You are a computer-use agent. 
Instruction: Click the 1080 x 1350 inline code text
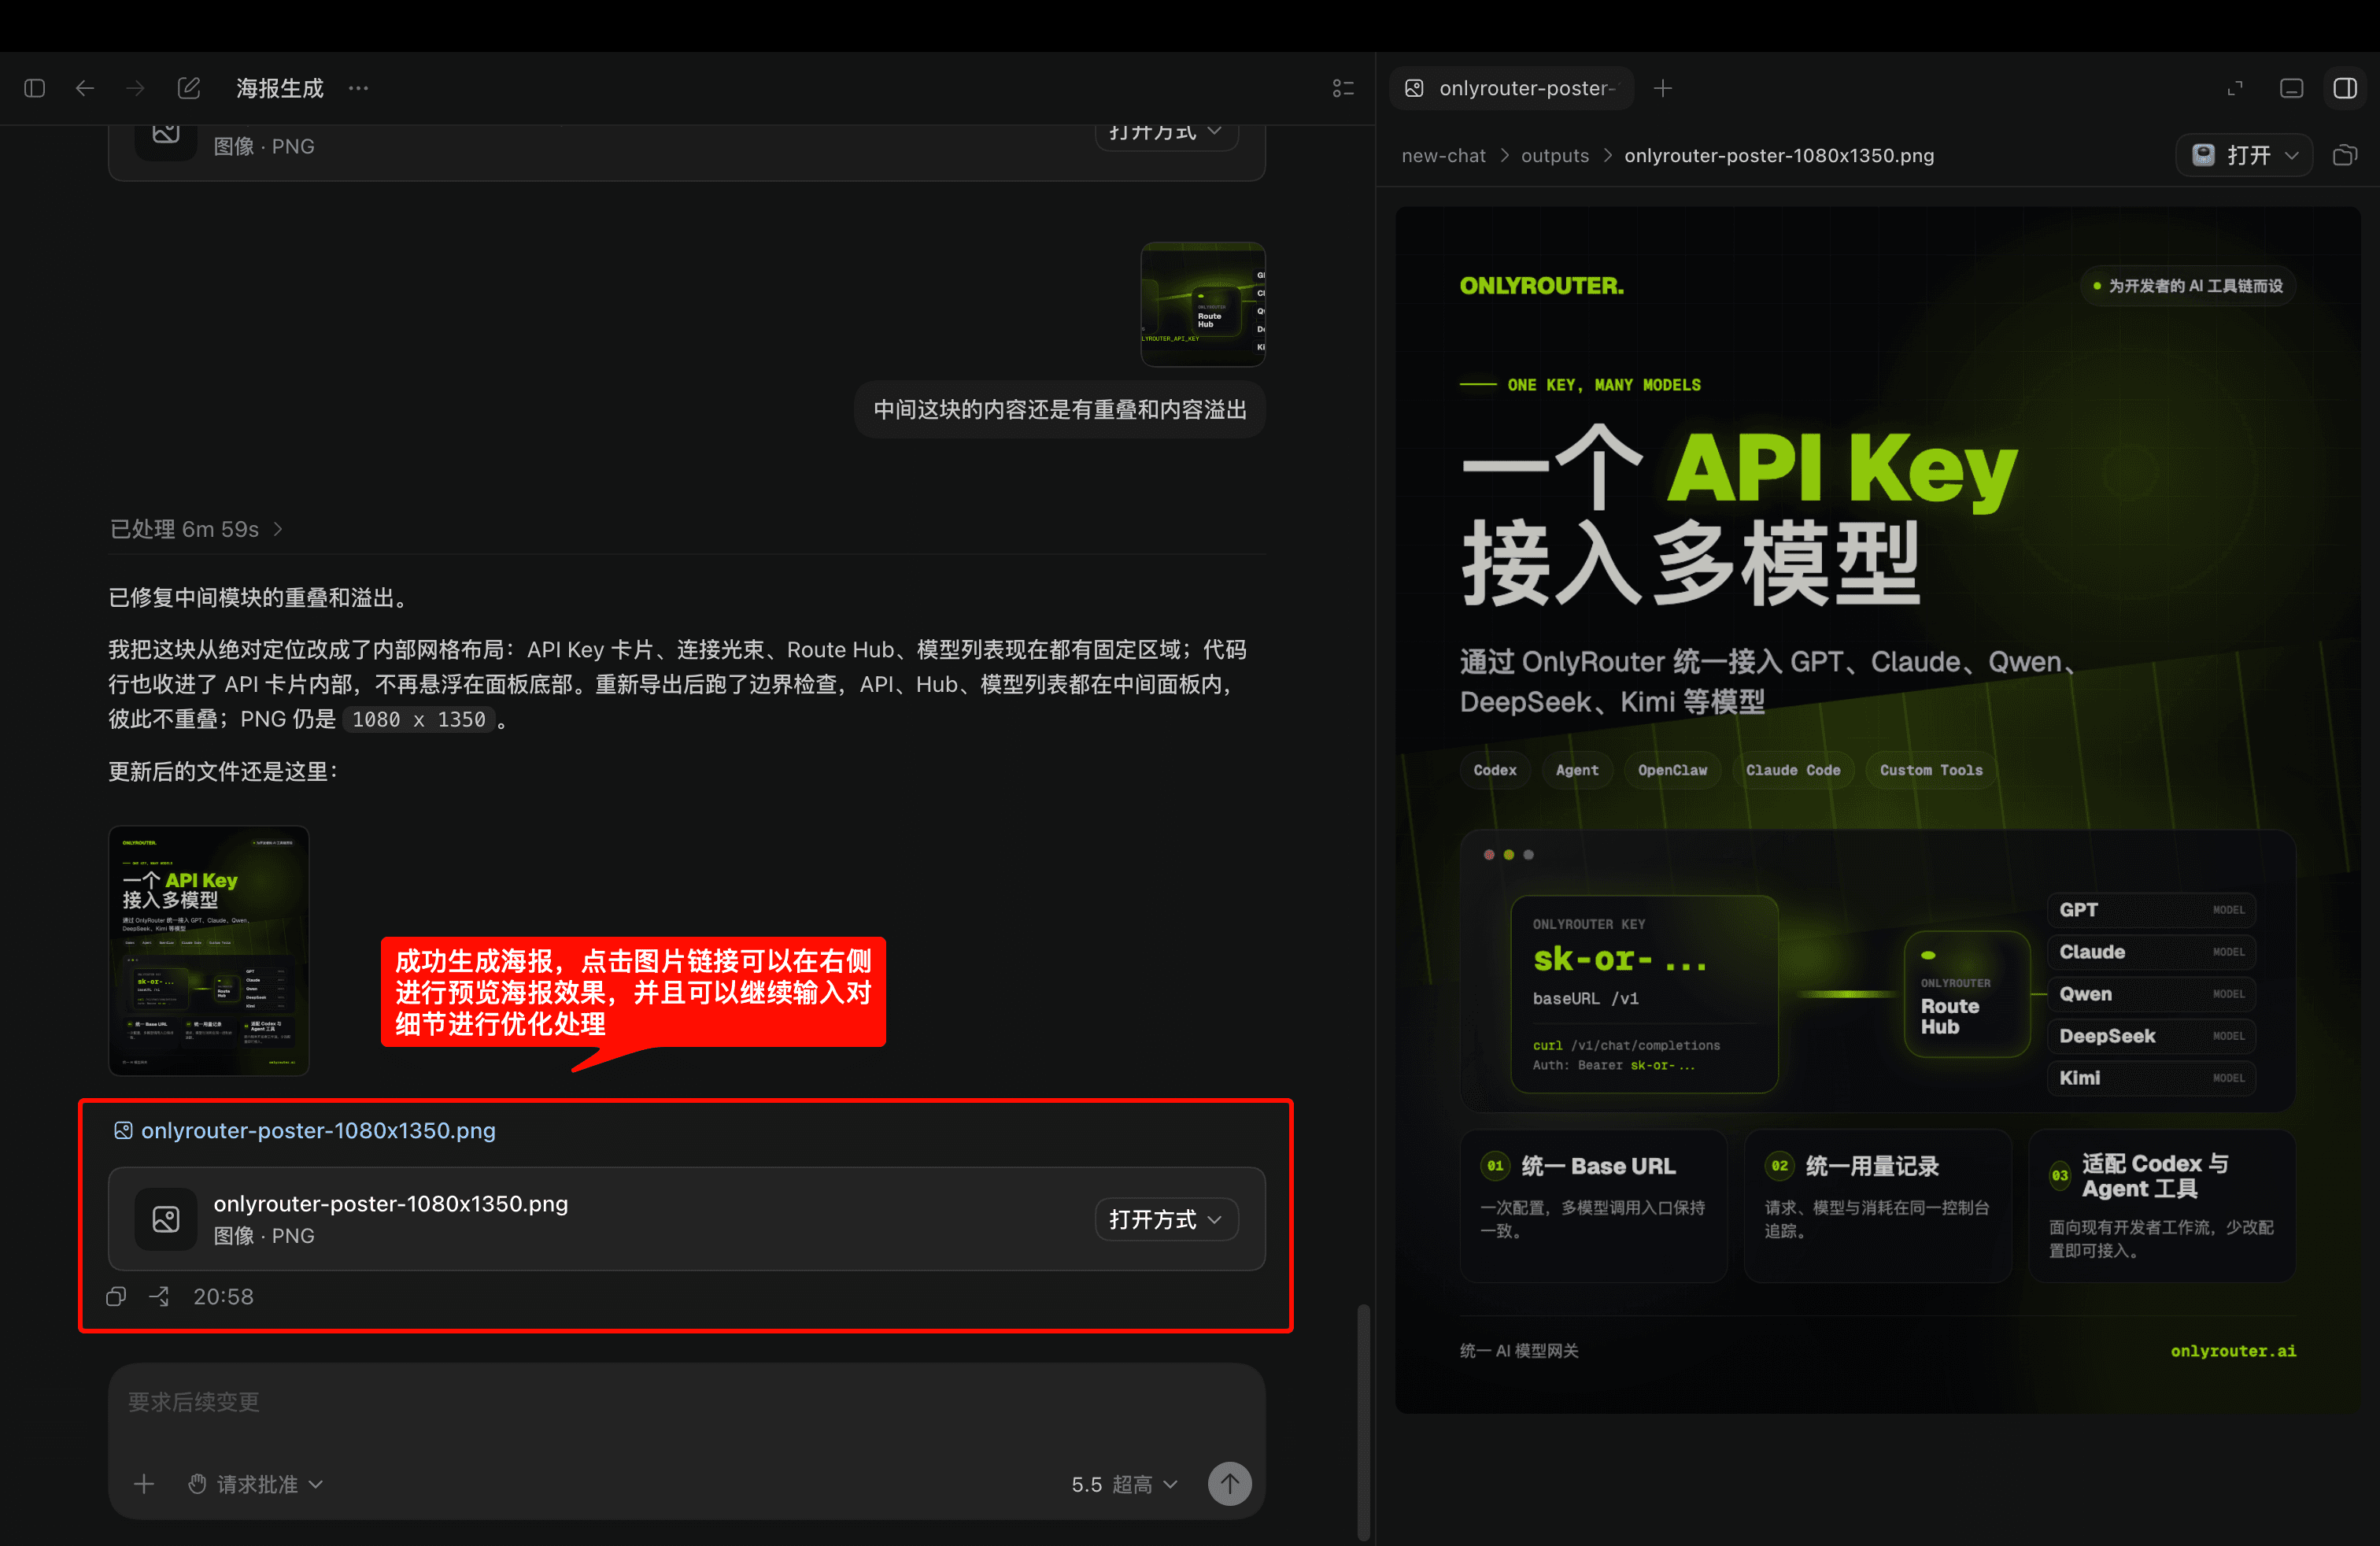point(419,719)
